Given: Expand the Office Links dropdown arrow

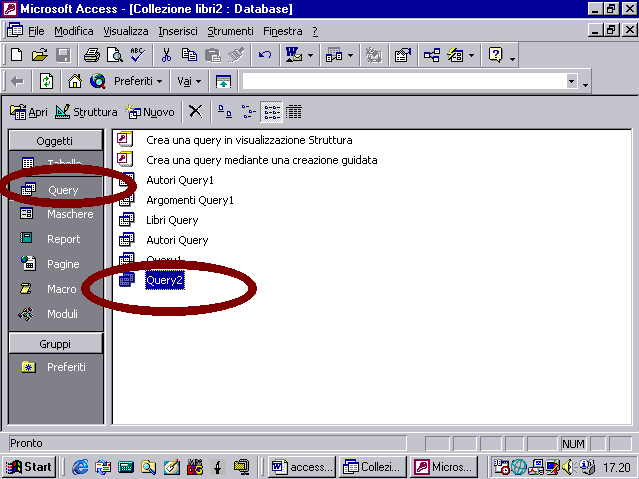Looking at the screenshot, I should (x=310, y=55).
